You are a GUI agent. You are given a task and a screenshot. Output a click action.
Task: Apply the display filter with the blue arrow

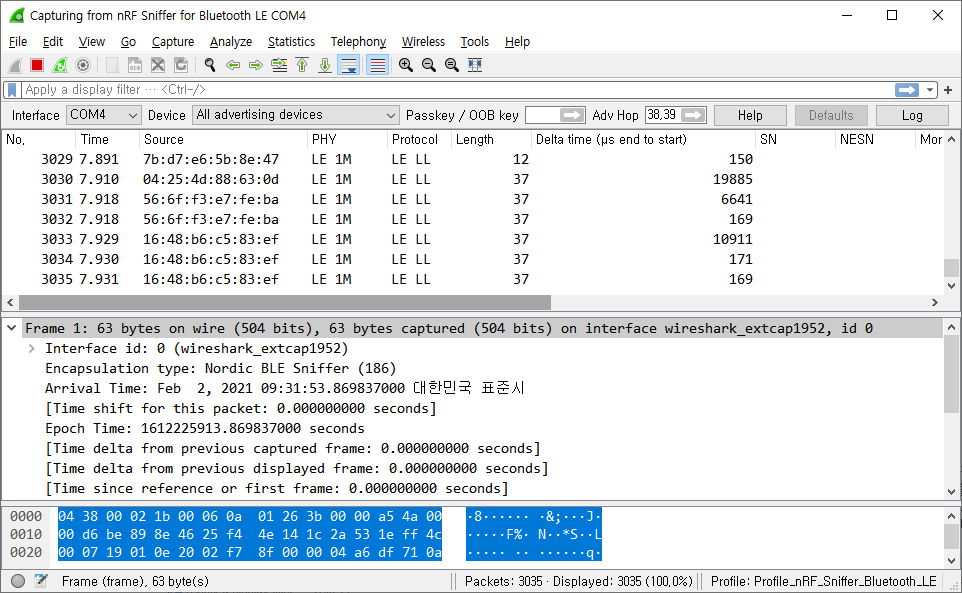pos(907,90)
